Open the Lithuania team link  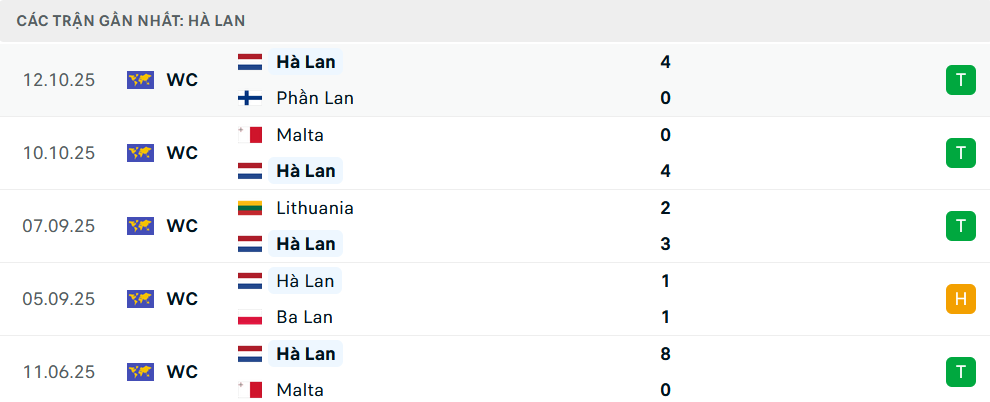(x=315, y=208)
